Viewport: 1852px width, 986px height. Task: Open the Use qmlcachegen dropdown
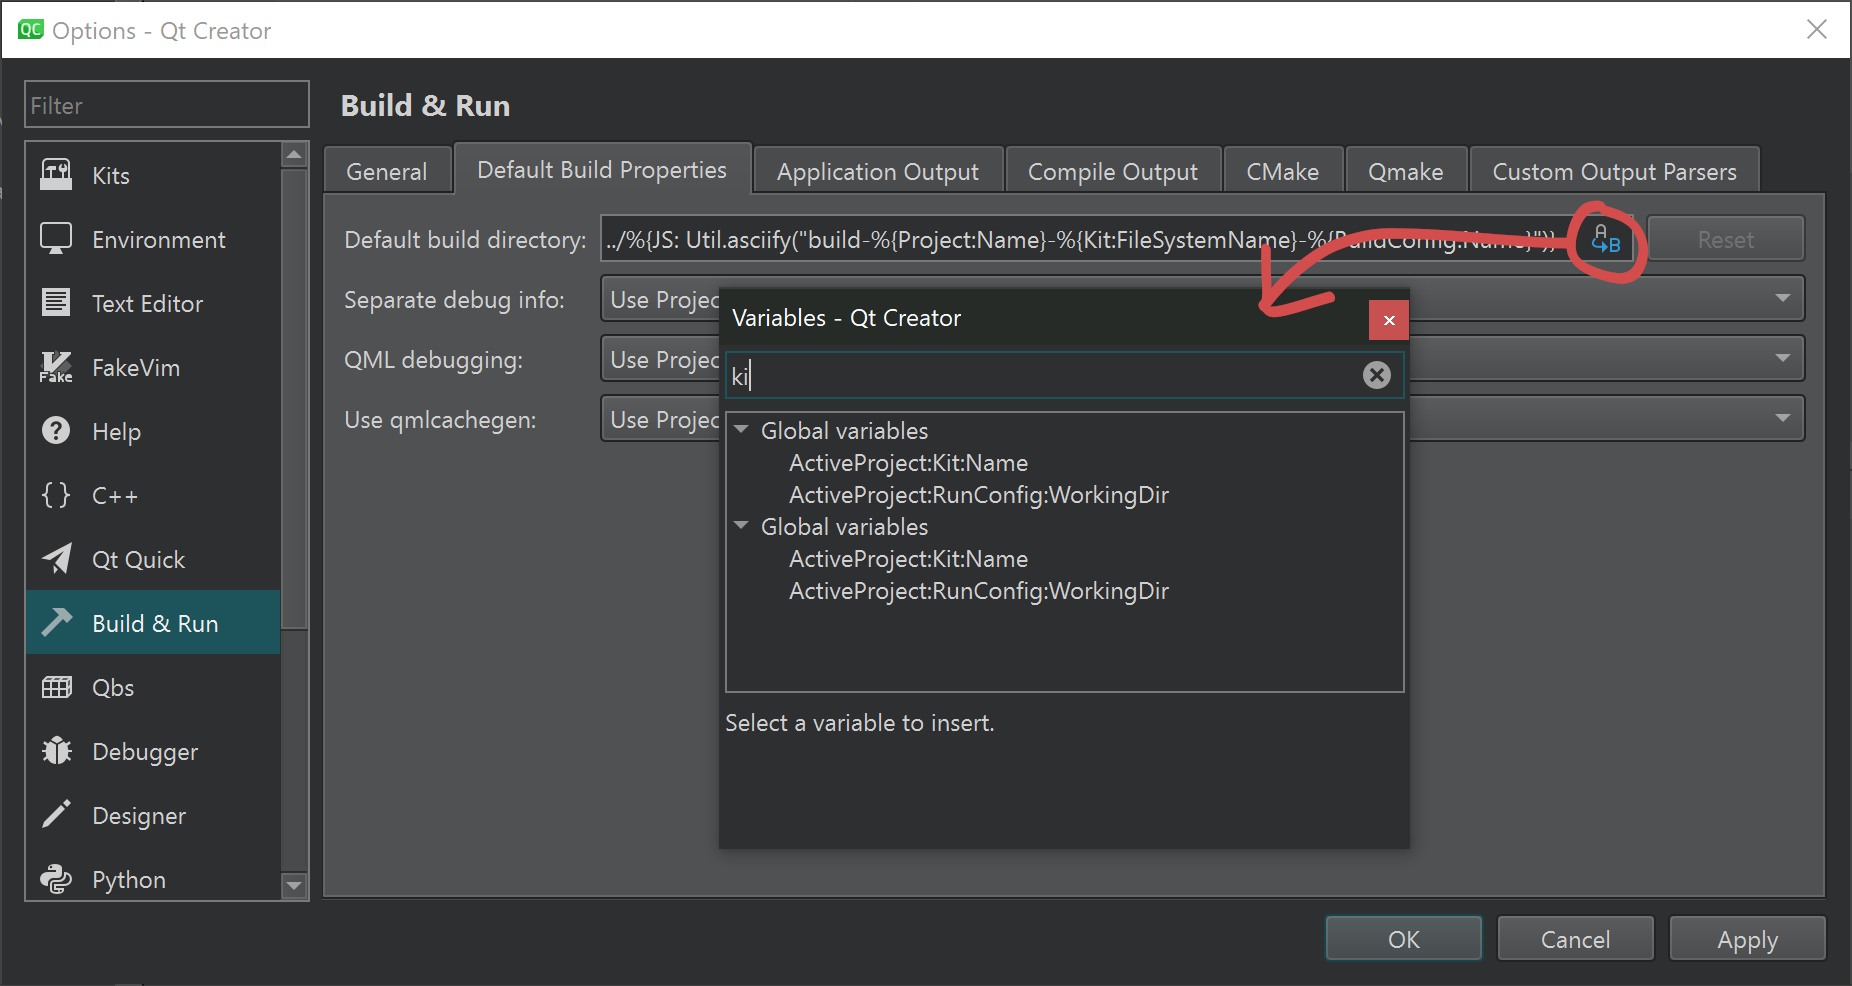[1202, 419]
